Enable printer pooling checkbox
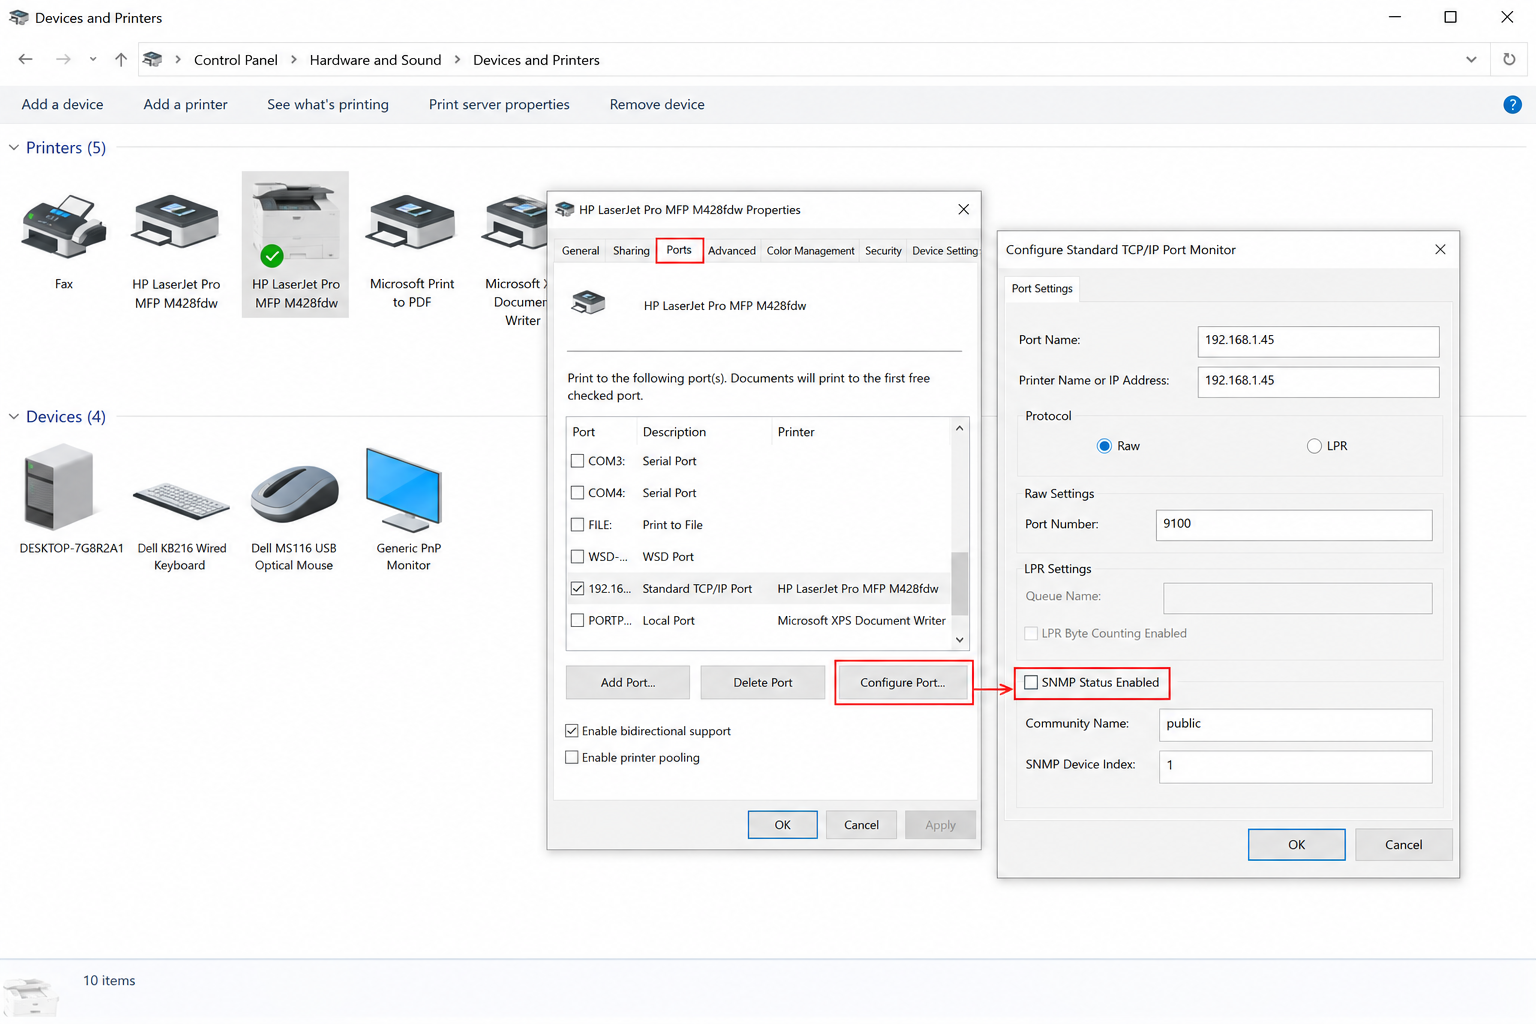This screenshot has width=1536, height=1024. point(572,758)
